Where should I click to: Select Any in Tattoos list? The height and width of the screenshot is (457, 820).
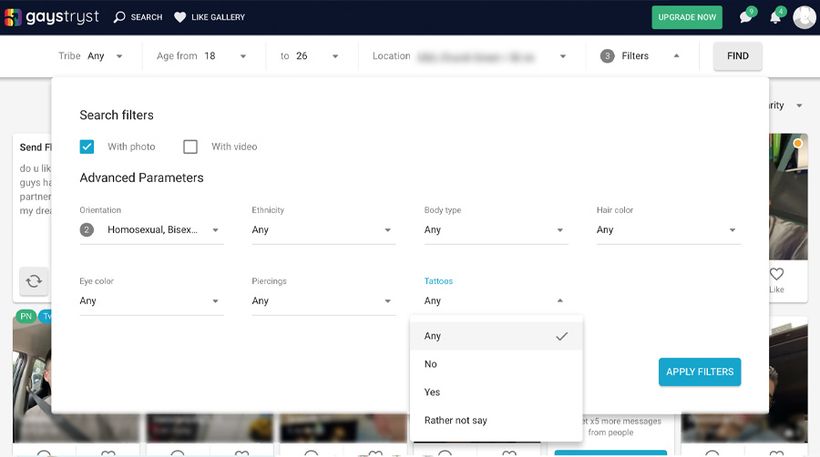click(x=496, y=336)
